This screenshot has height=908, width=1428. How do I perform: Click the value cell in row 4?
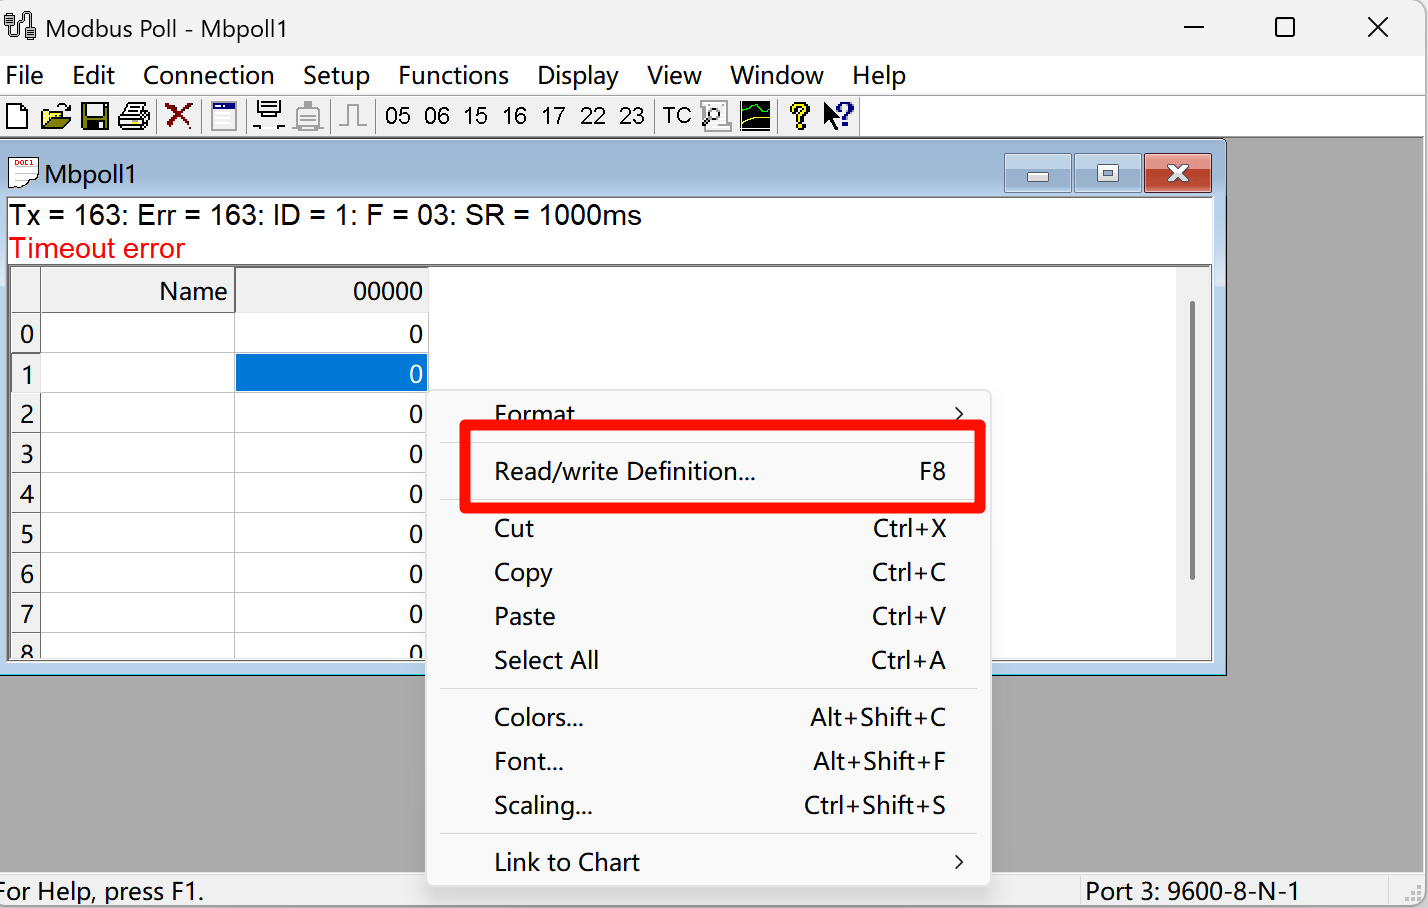click(x=332, y=493)
